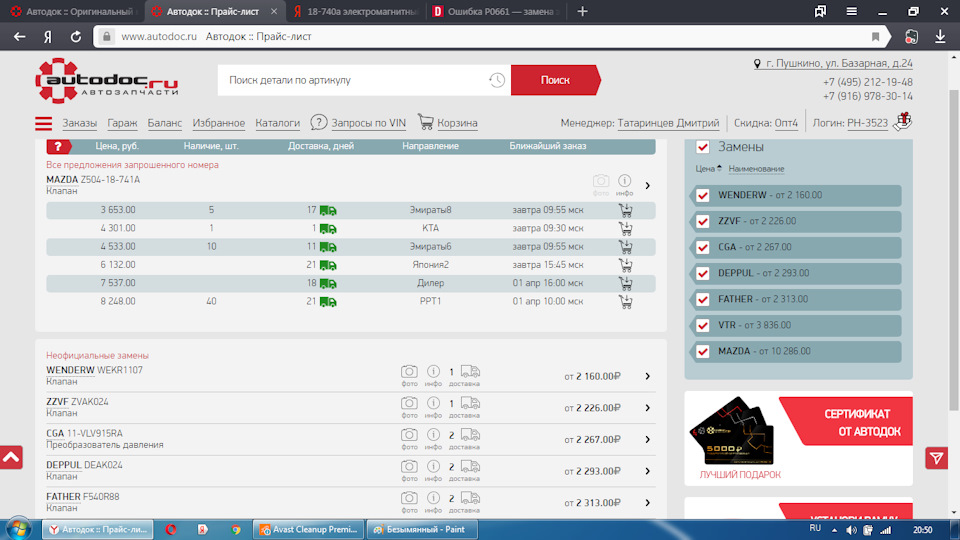View photo of WENDERW WEKR1107
This screenshot has height=540, width=960.
pos(409,375)
